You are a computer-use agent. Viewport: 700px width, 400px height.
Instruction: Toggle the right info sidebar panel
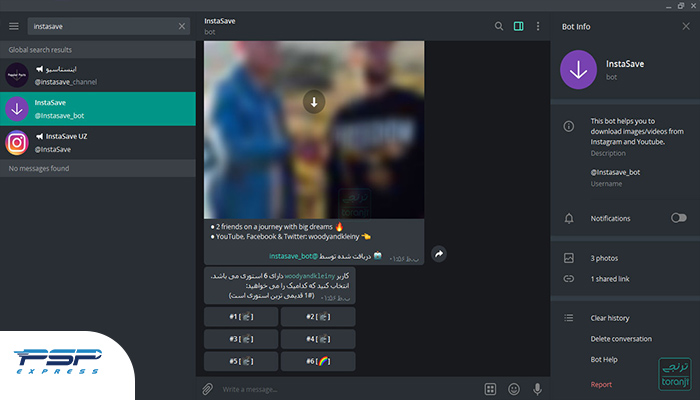[518, 26]
